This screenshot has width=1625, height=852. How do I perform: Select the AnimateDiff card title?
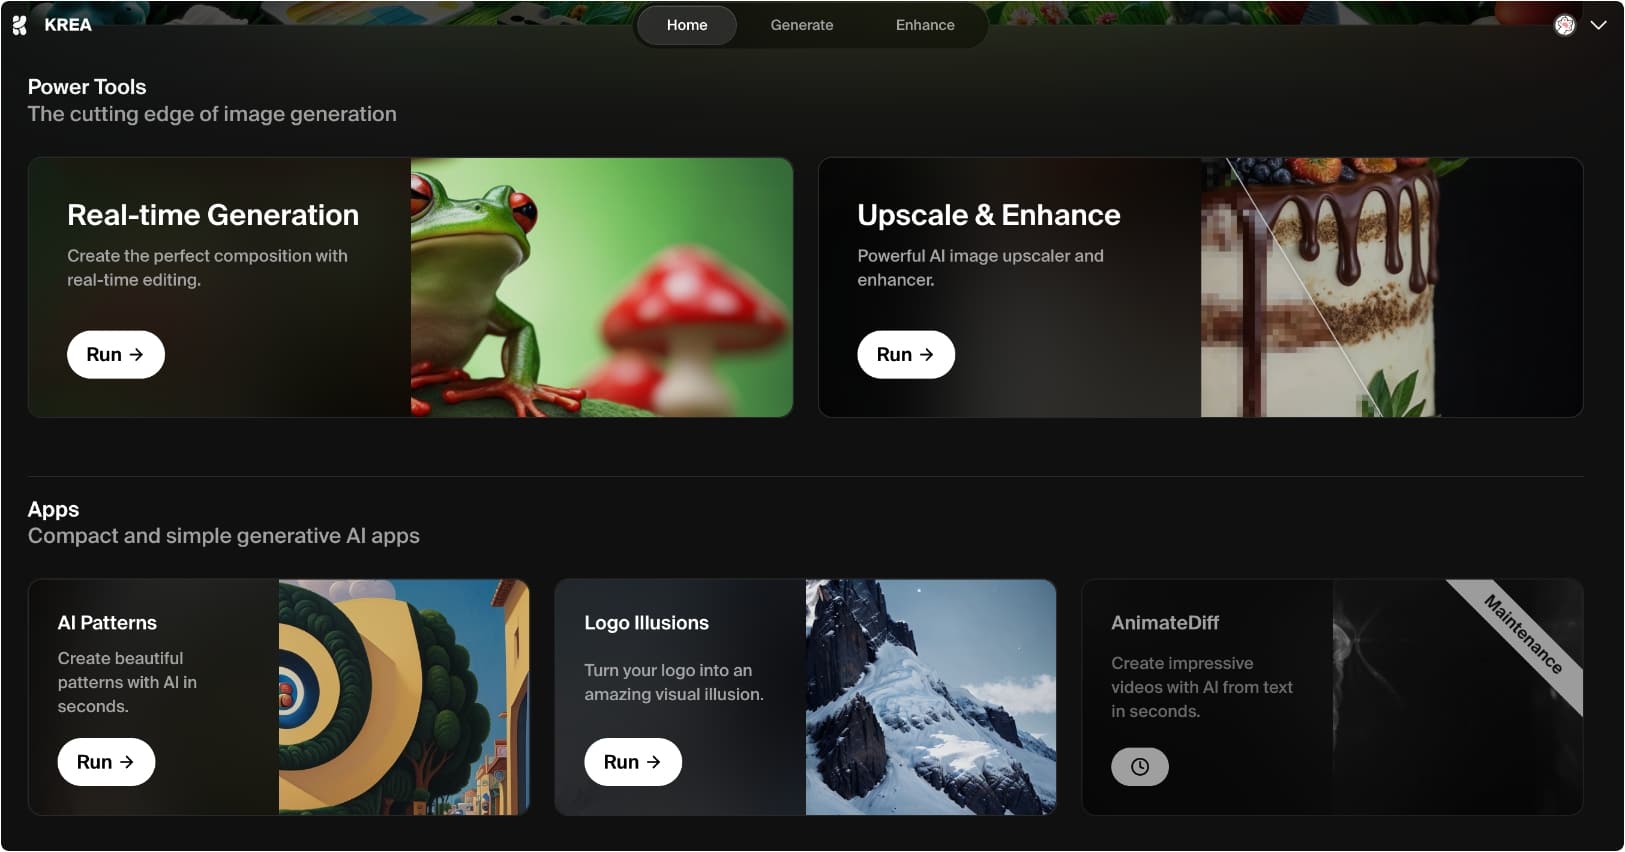tap(1164, 623)
